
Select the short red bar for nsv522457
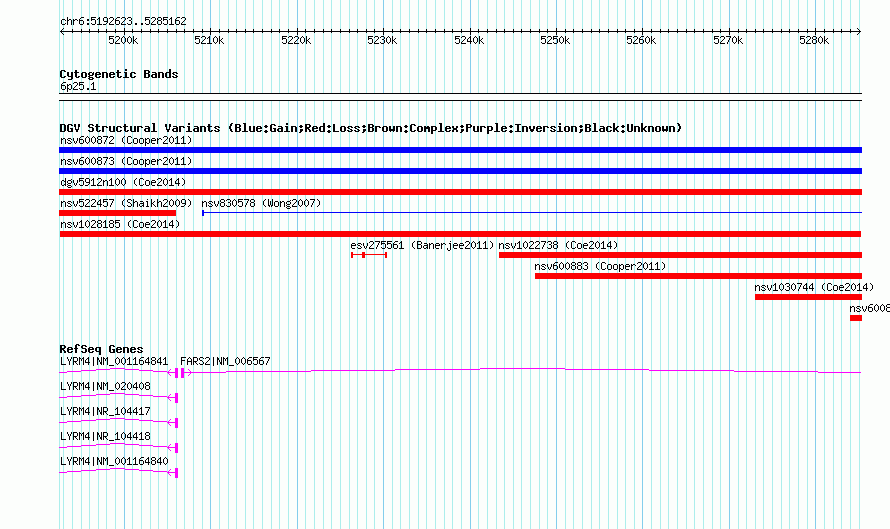(x=117, y=213)
